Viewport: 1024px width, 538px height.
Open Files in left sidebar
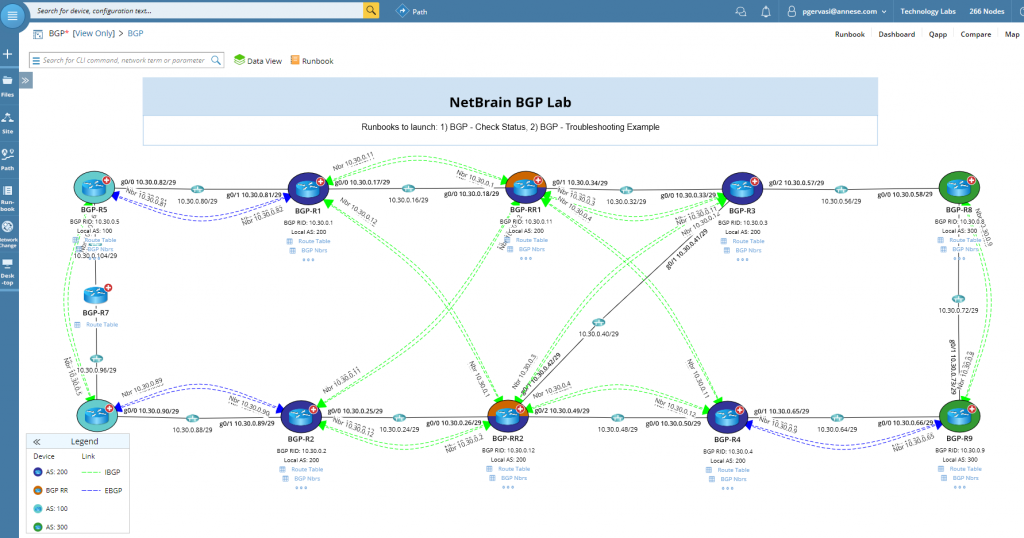pyautogui.click(x=8, y=86)
